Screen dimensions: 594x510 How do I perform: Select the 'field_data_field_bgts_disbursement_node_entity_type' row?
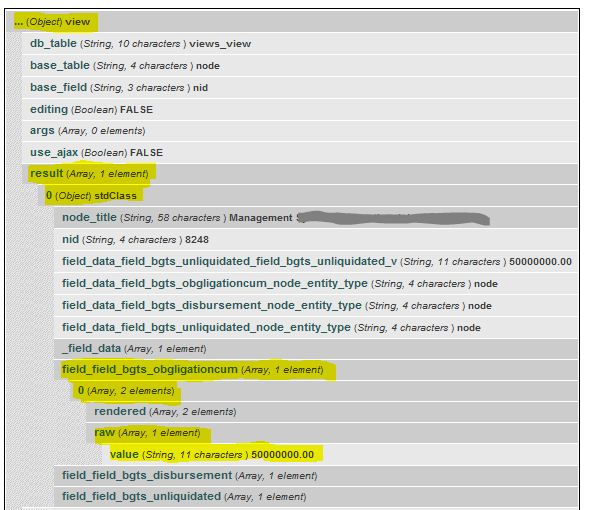316,305
